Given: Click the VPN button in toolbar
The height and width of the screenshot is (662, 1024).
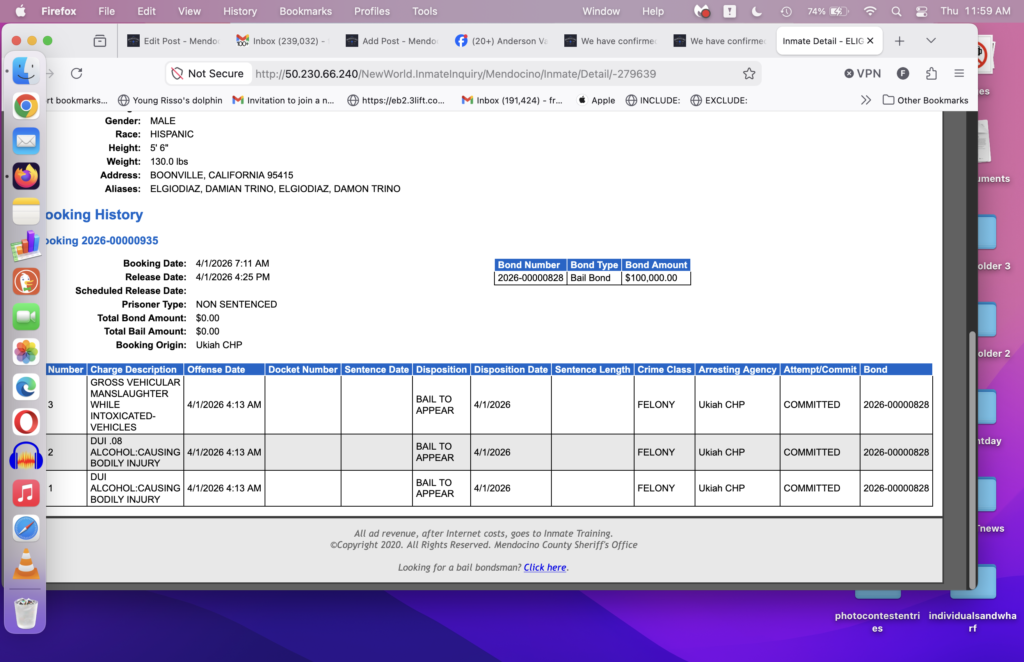Looking at the screenshot, I should (862, 74).
